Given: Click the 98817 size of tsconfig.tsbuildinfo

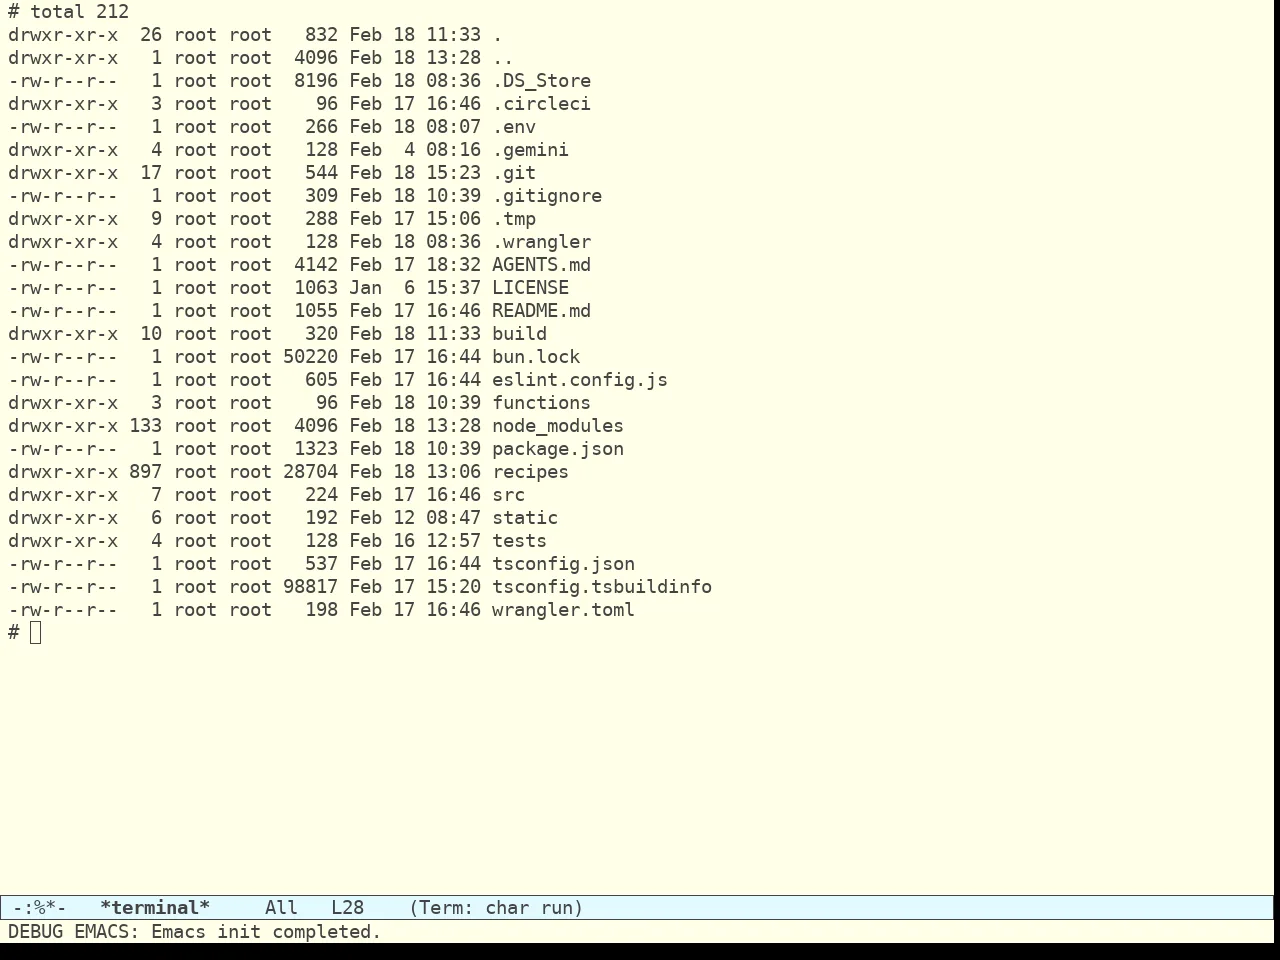Looking at the screenshot, I should (310, 587).
